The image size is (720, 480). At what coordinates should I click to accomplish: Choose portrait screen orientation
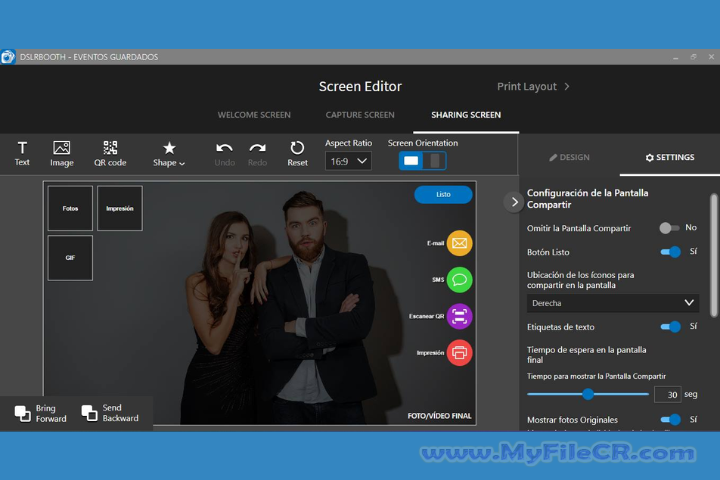pyautogui.click(x=434, y=161)
